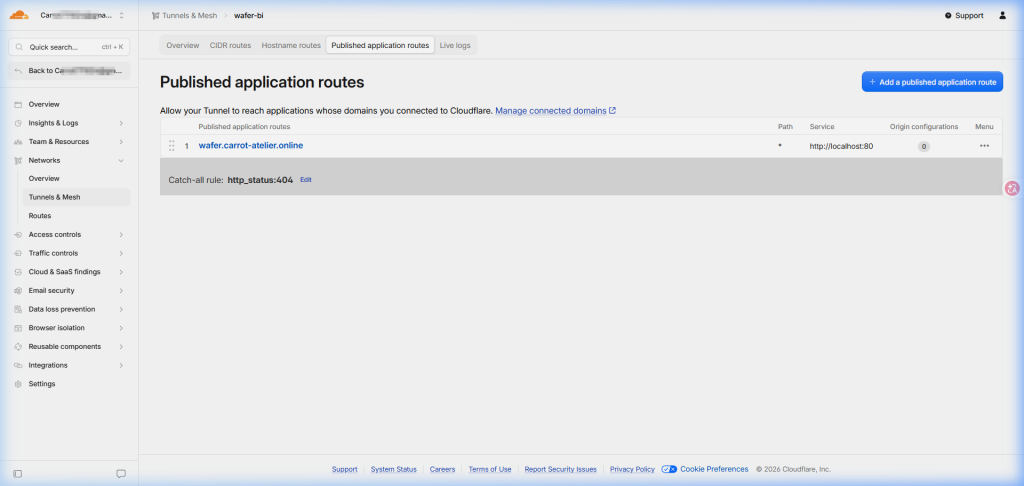Expand Data loss prevention chevron

coord(121,309)
